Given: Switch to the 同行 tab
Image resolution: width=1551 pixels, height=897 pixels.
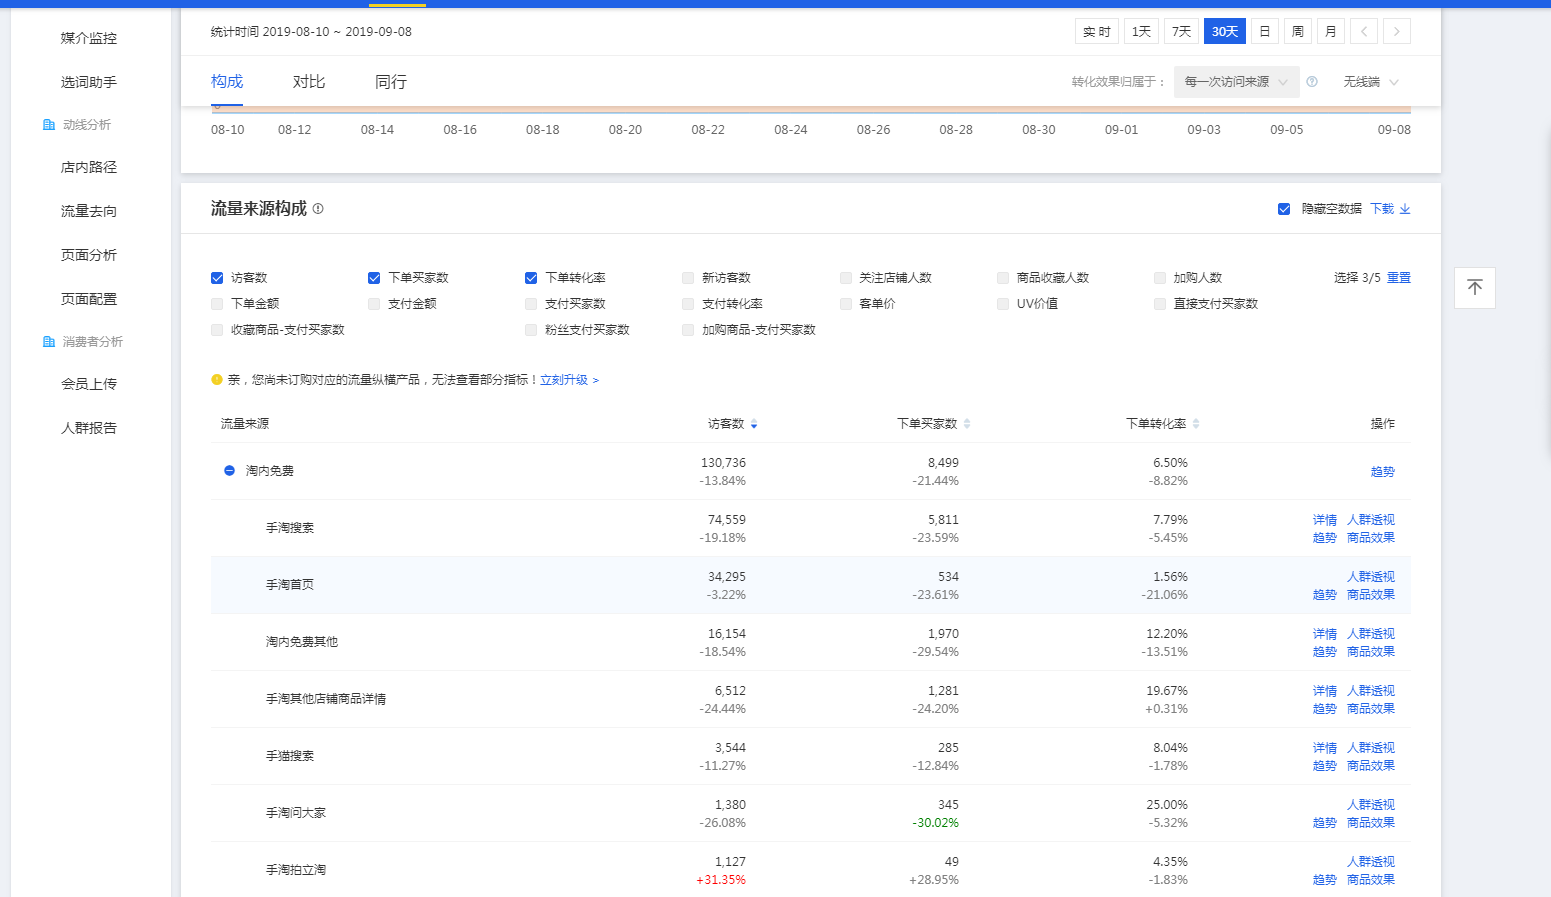Looking at the screenshot, I should [391, 82].
